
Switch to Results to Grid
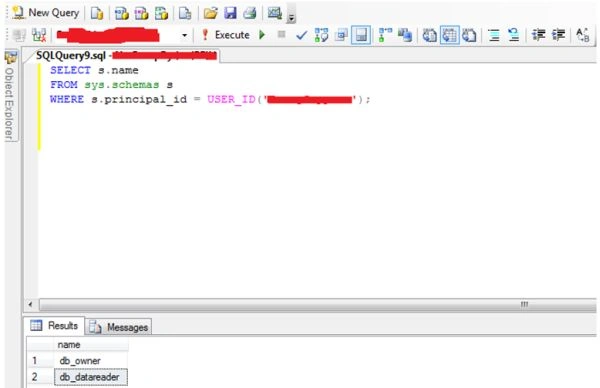click(x=450, y=36)
